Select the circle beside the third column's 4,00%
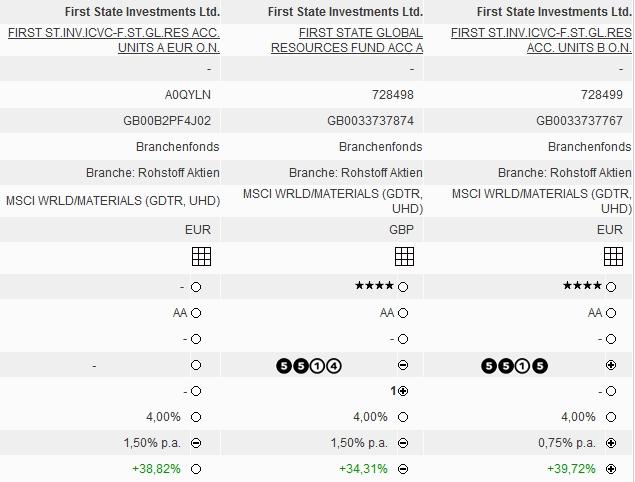This screenshot has height=482, width=635. pos(611,417)
